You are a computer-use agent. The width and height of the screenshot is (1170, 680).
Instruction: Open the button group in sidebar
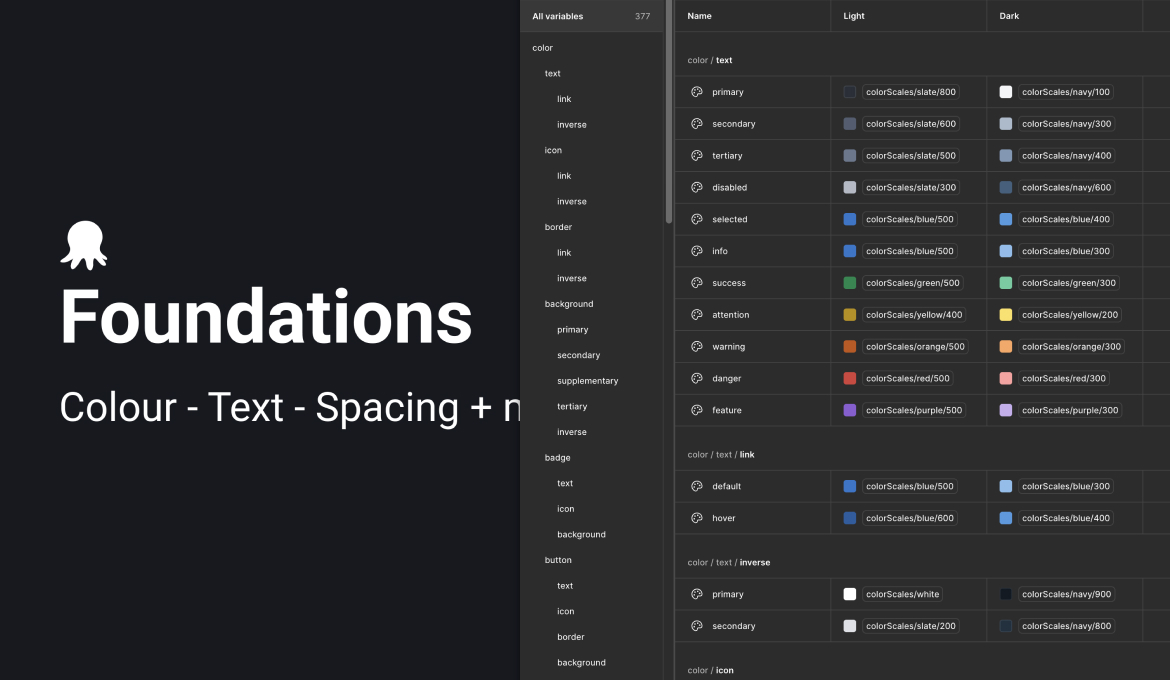558,560
